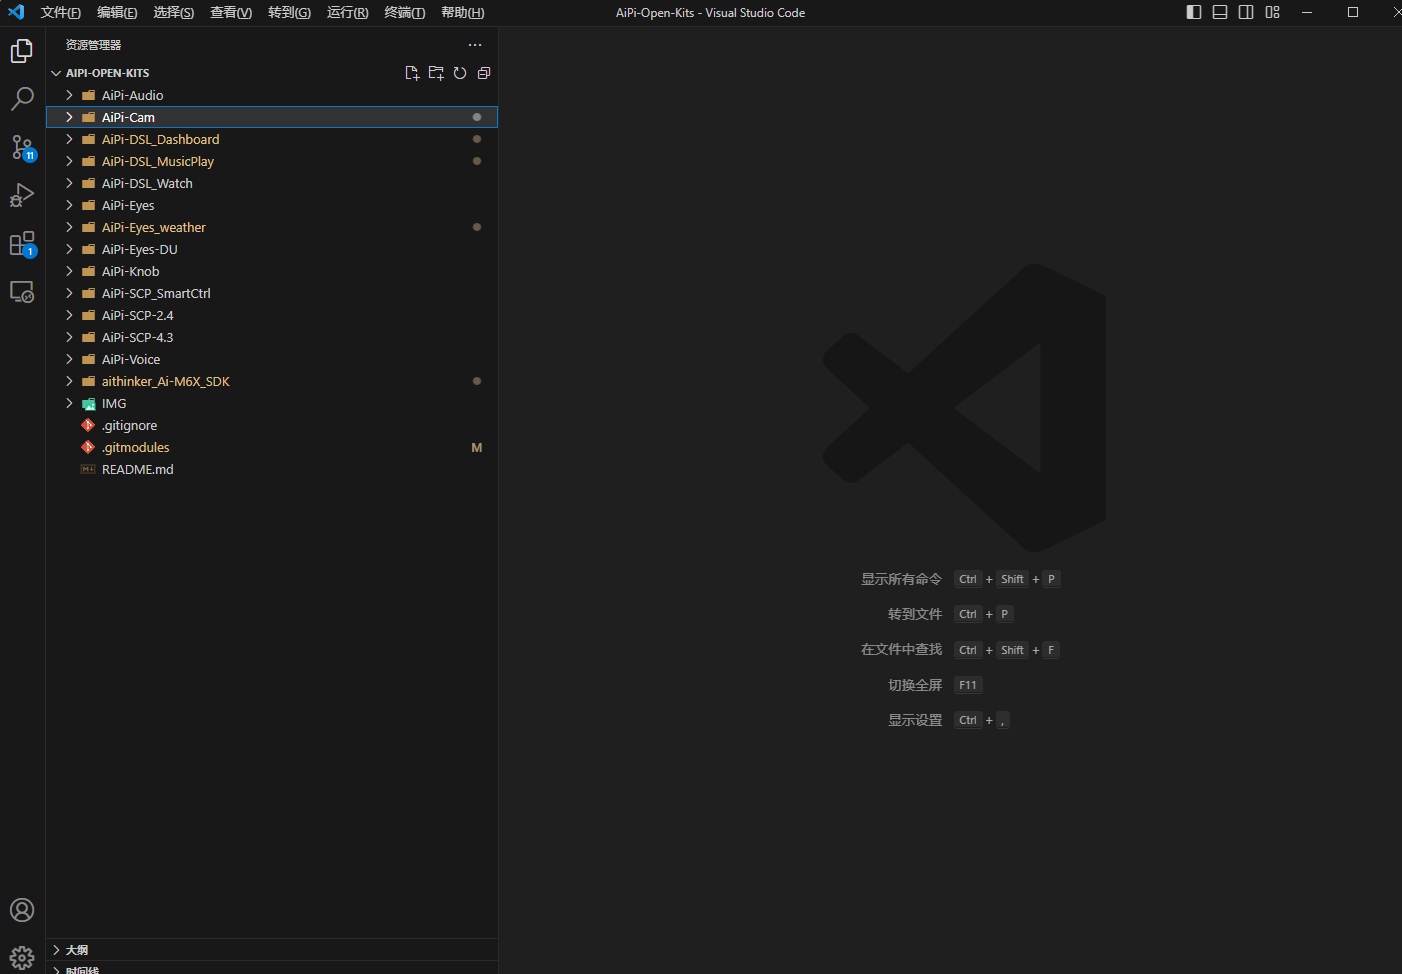Open the Explorer view in activity bar
Viewport: 1402px width, 974px height.
[x=22, y=51]
